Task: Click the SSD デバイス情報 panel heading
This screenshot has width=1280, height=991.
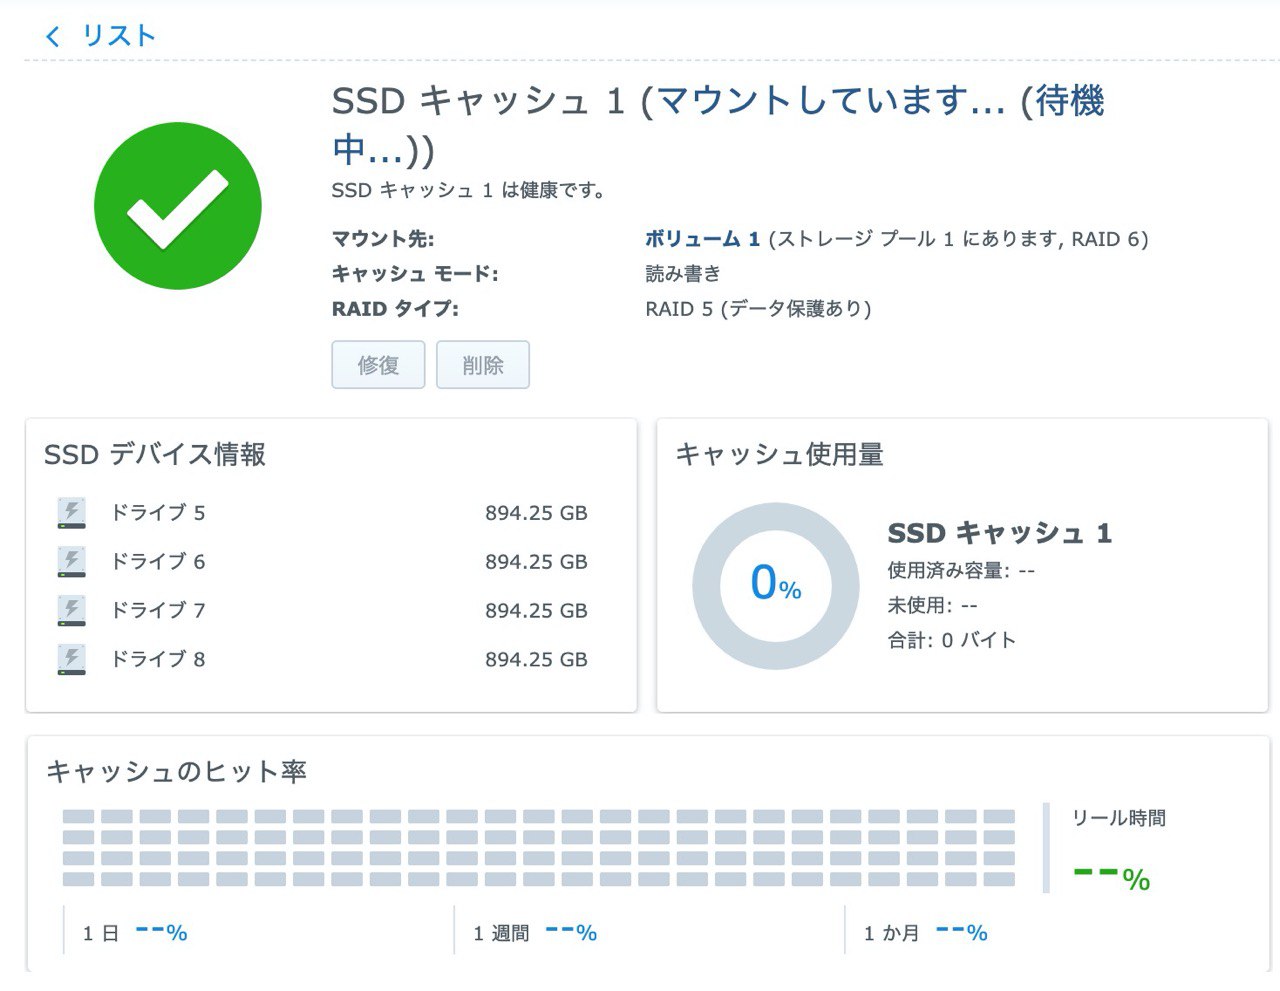Action: pyautogui.click(x=155, y=454)
